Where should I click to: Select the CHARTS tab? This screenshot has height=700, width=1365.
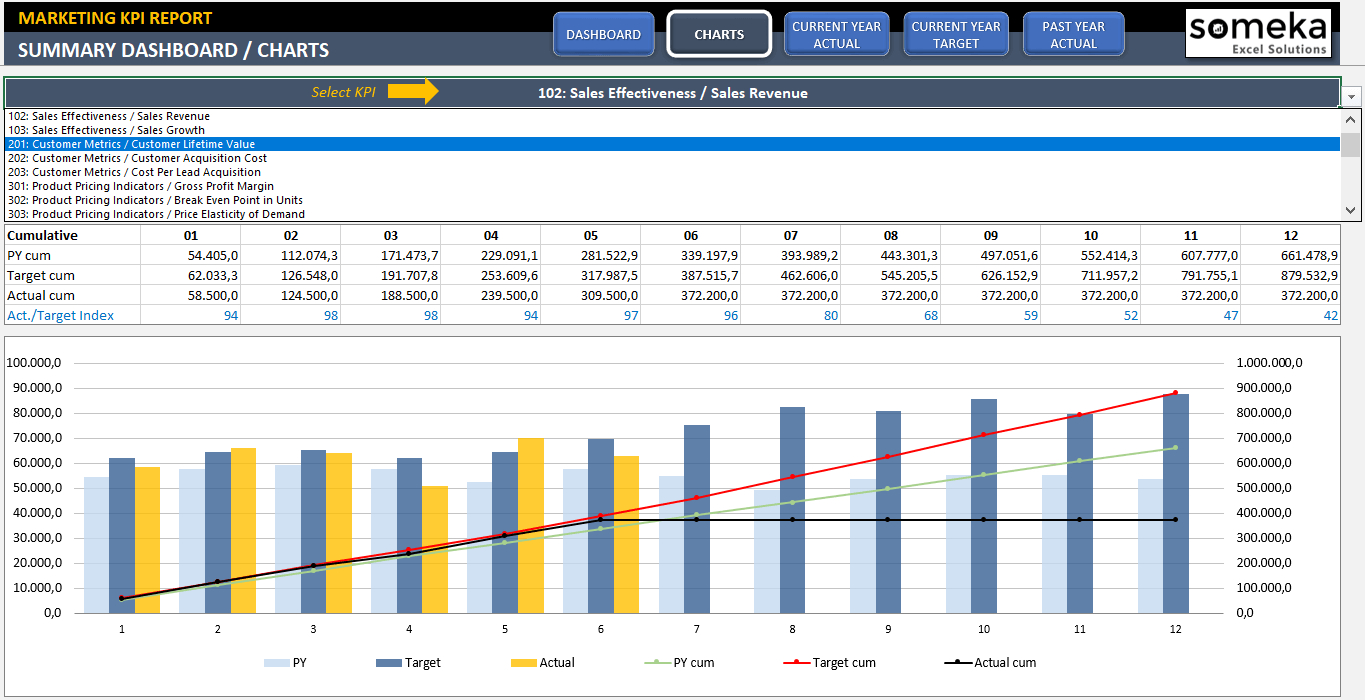718,33
